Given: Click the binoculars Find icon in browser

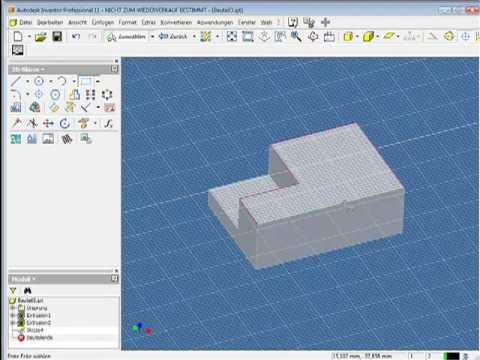Looking at the screenshot, I should [28, 291].
